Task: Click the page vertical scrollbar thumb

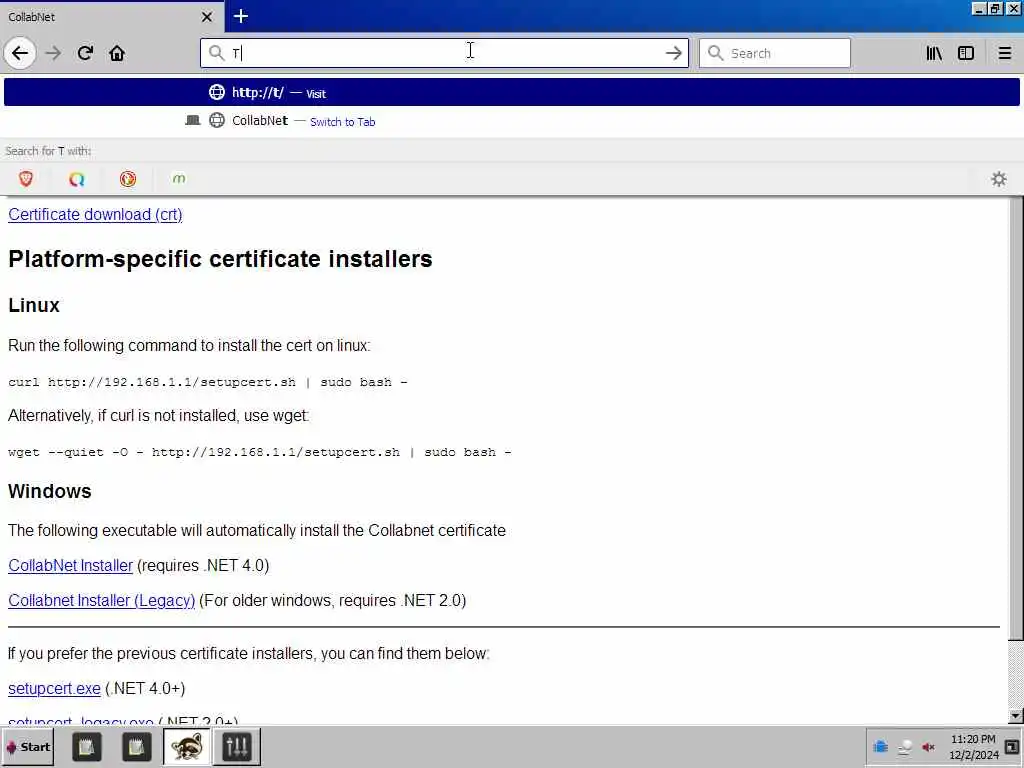Action: tap(1015, 418)
